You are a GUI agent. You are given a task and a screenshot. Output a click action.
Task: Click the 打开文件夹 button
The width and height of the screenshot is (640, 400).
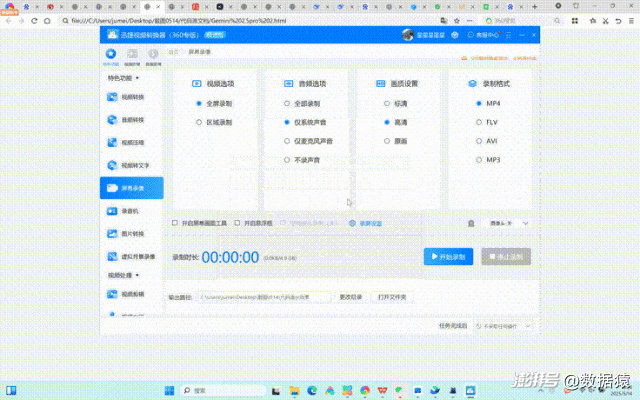(x=392, y=297)
